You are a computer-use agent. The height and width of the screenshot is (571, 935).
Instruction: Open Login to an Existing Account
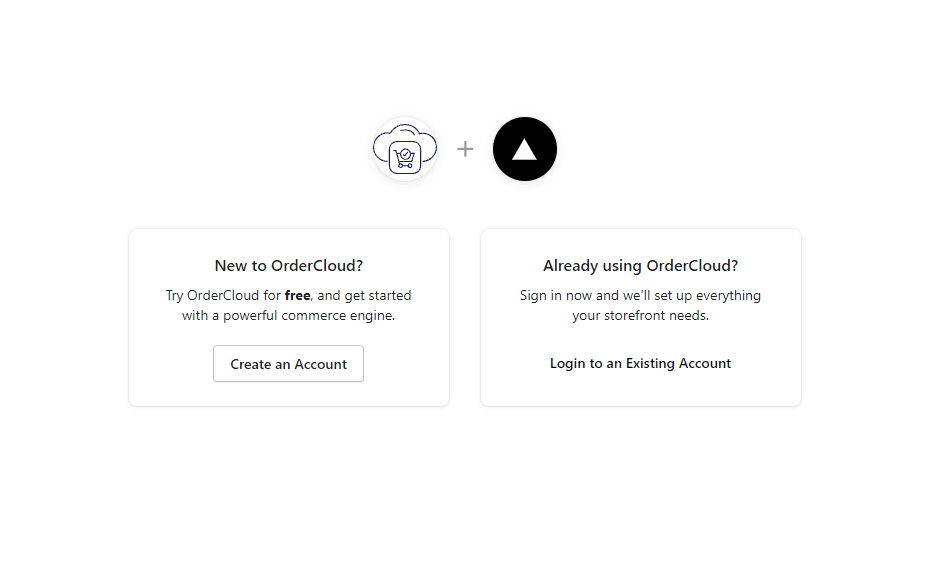[x=640, y=364]
